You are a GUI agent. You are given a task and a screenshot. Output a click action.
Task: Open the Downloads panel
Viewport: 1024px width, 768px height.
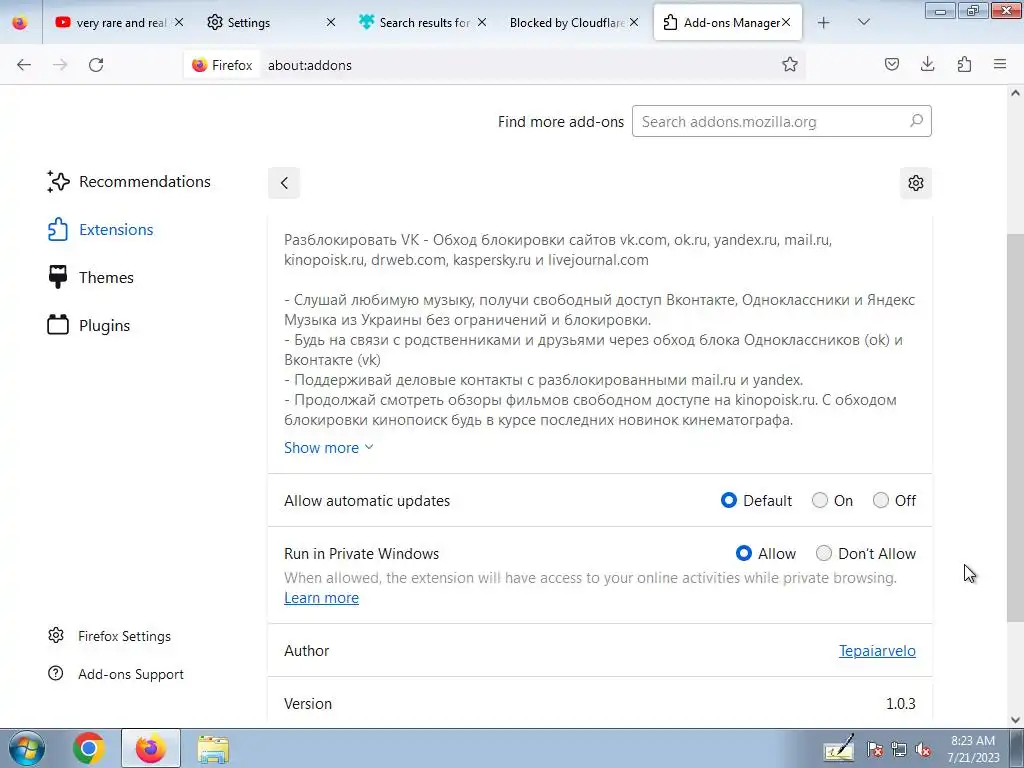tap(927, 64)
